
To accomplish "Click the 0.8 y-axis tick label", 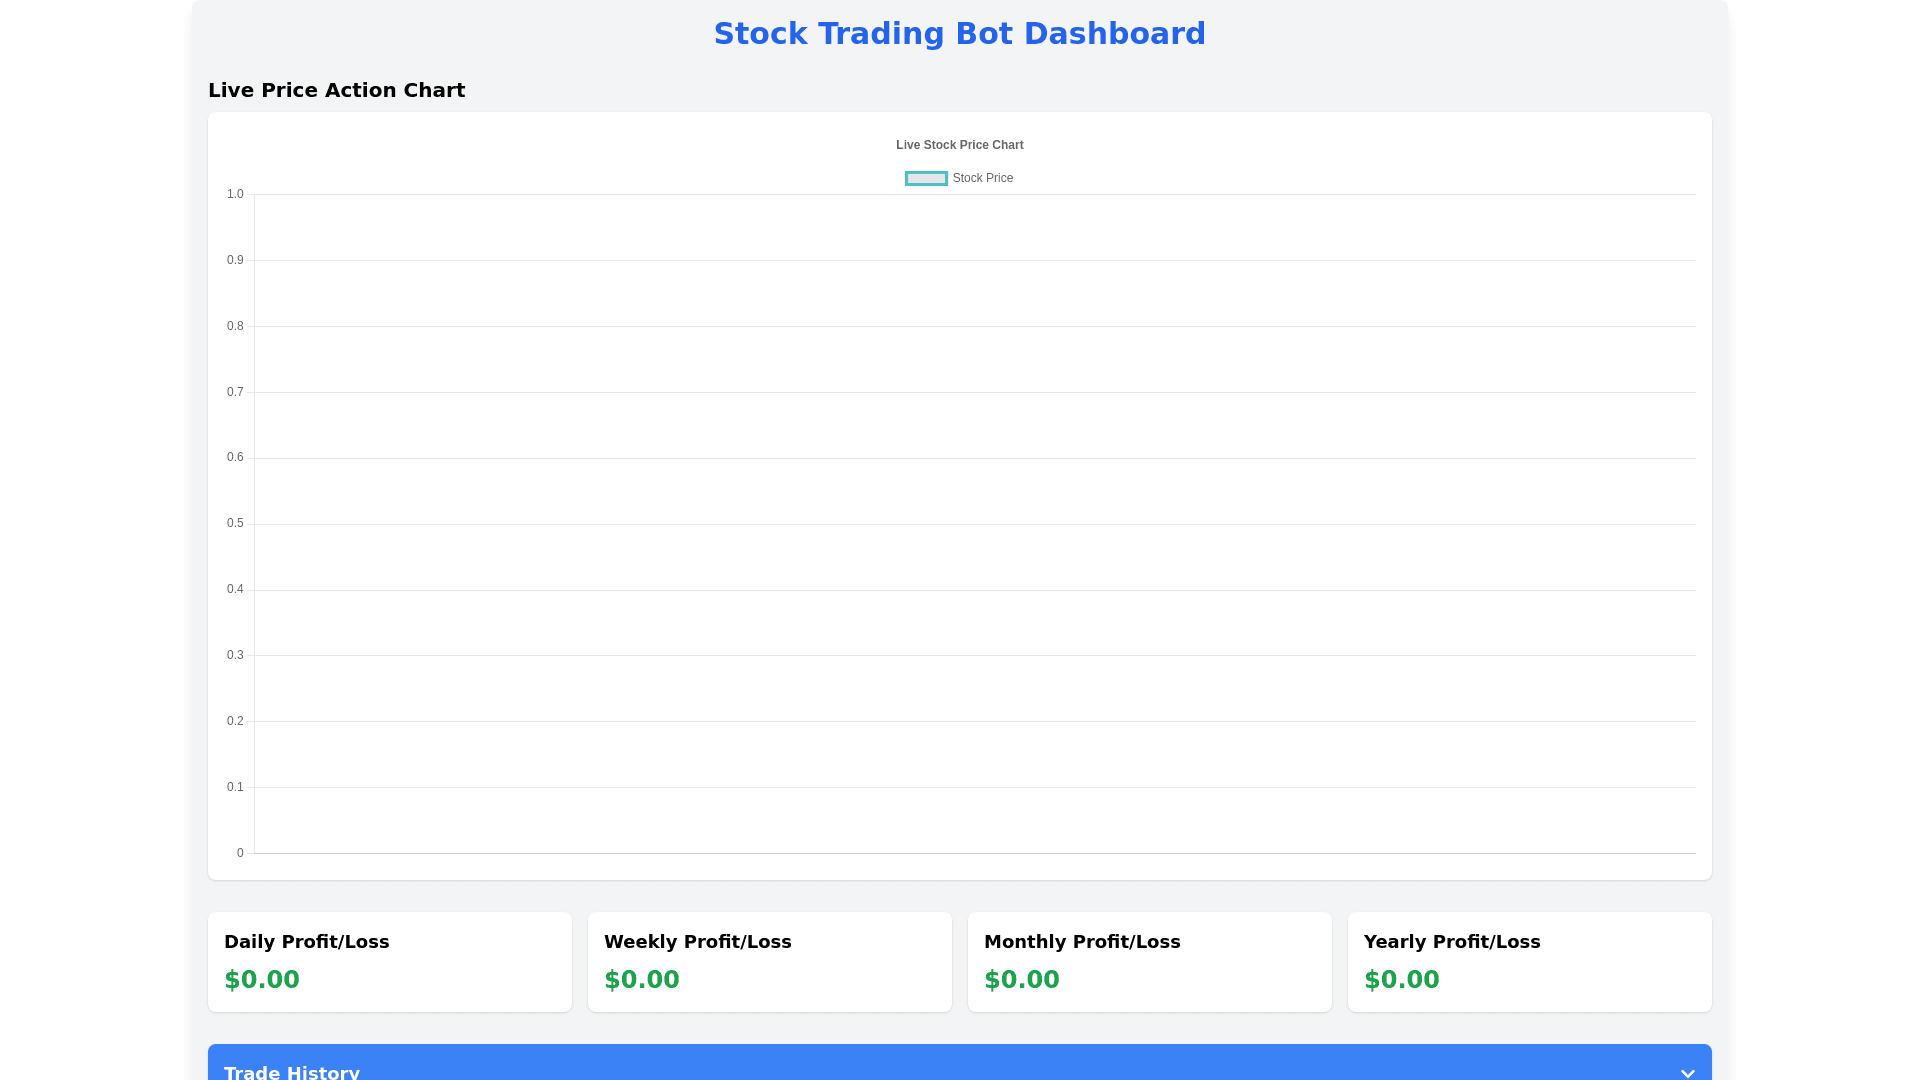I will 235,326.
